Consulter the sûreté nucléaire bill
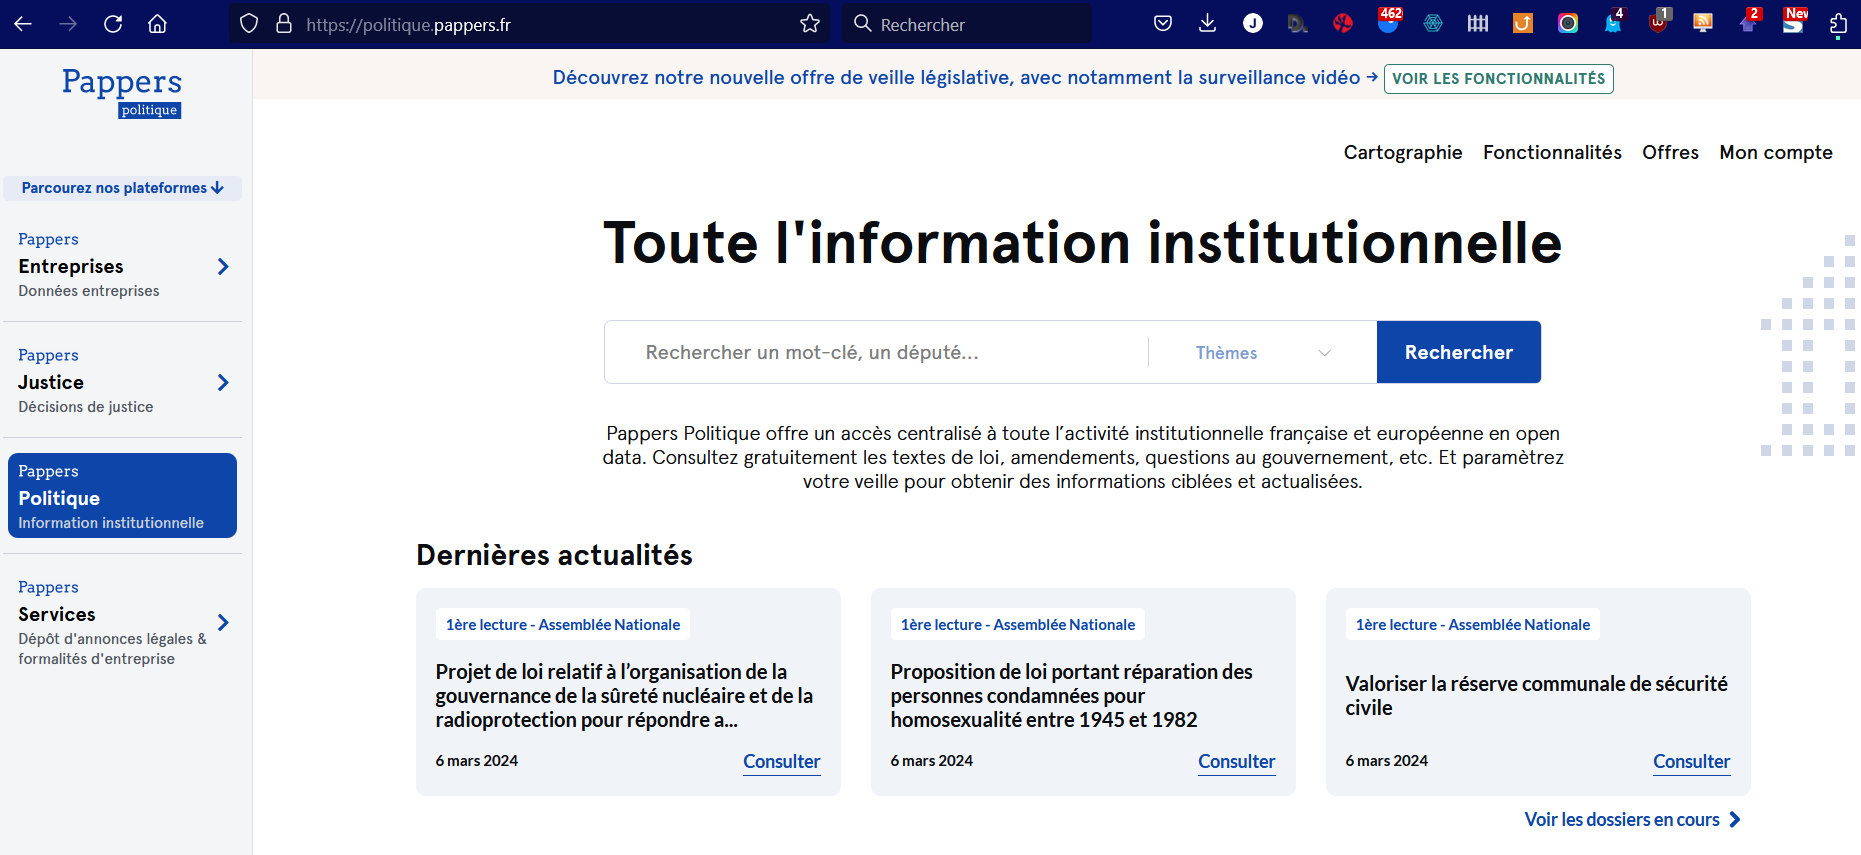Screen dimensions: 1861x855 781,761
